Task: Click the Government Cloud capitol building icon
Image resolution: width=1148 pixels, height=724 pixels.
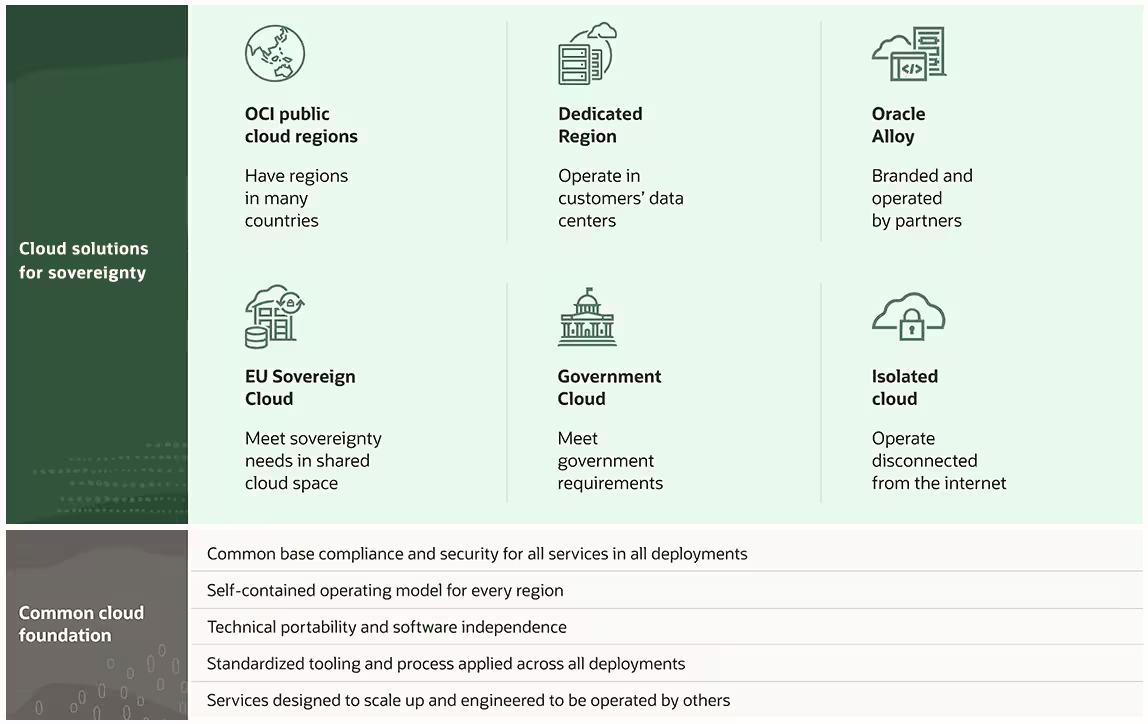Action: click(x=587, y=317)
